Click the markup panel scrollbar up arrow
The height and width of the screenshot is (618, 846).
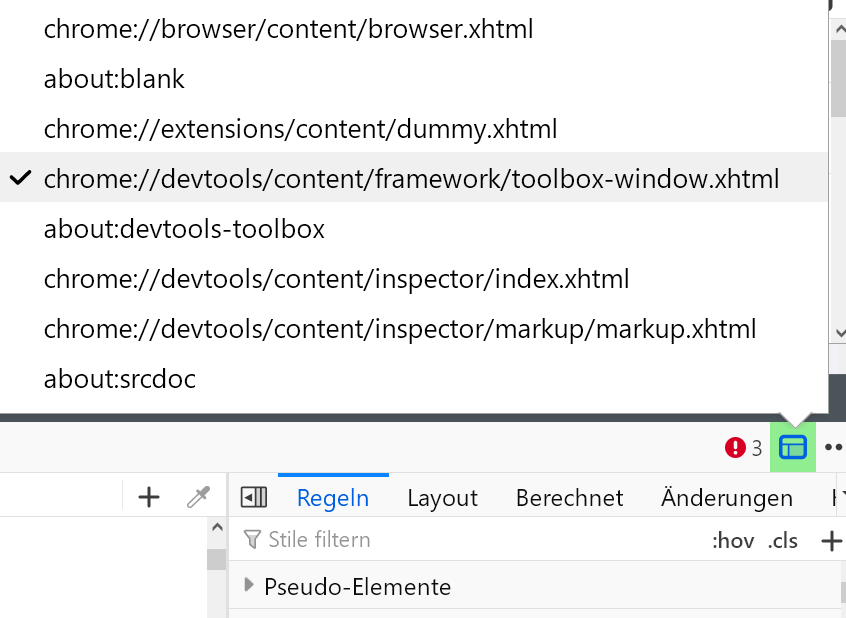pyautogui.click(x=216, y=528)
